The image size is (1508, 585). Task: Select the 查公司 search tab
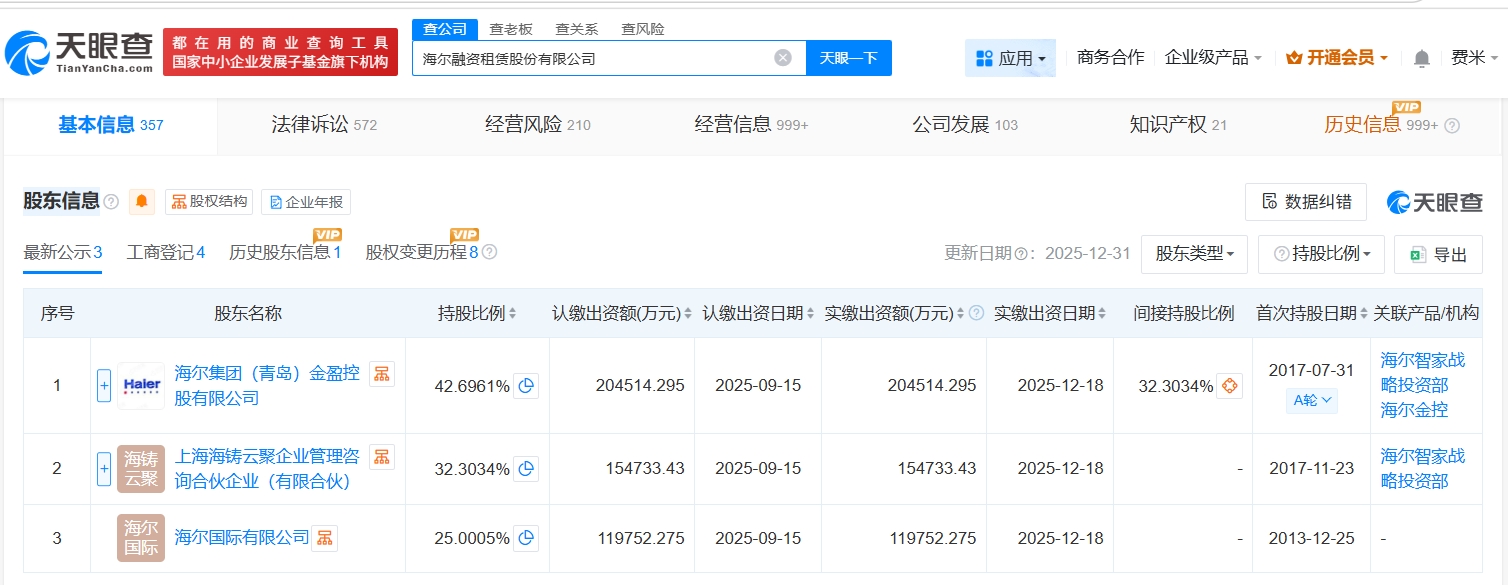pyautogui.click(x=445, y=29)
